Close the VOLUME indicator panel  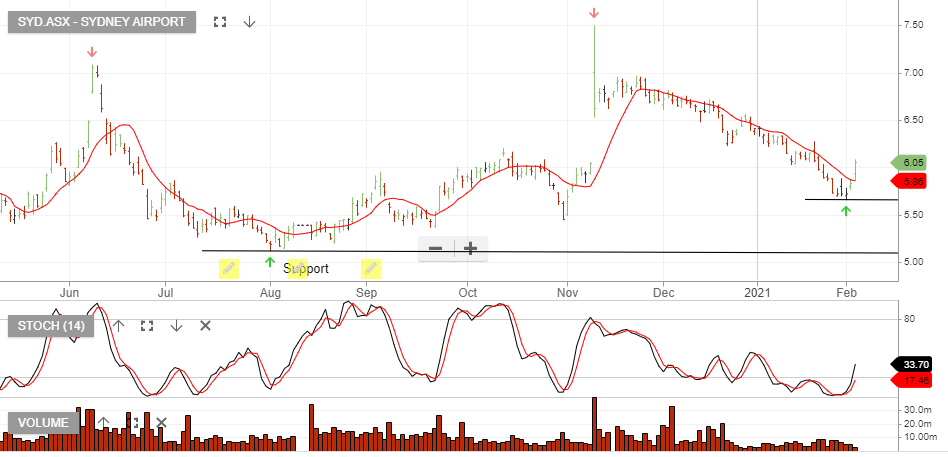point(161,423)
